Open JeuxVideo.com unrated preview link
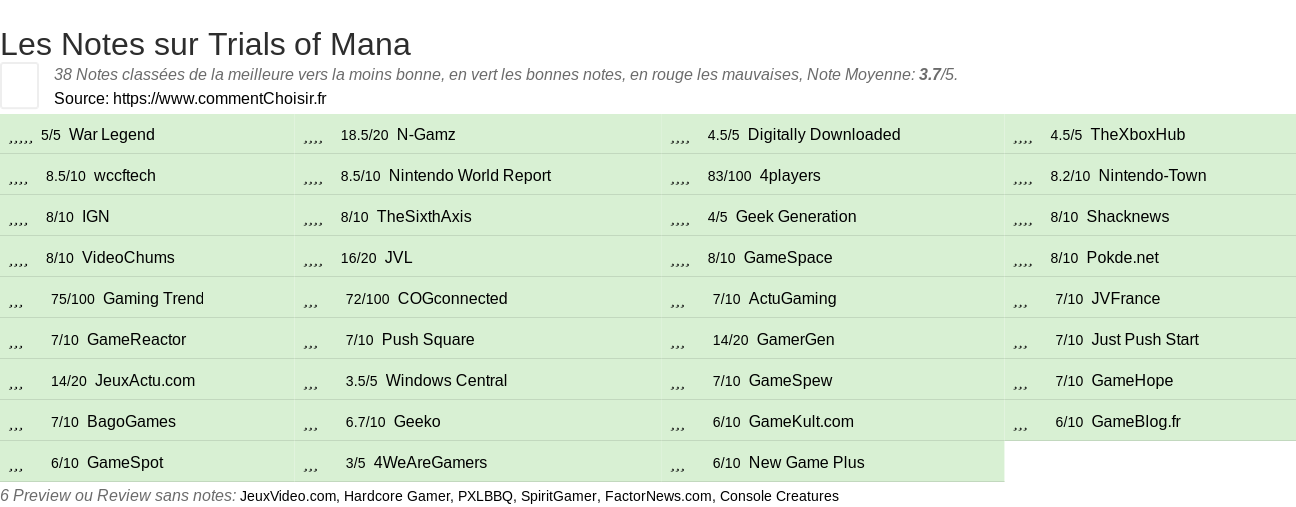 pyautogui.click(x=288, y=496)
